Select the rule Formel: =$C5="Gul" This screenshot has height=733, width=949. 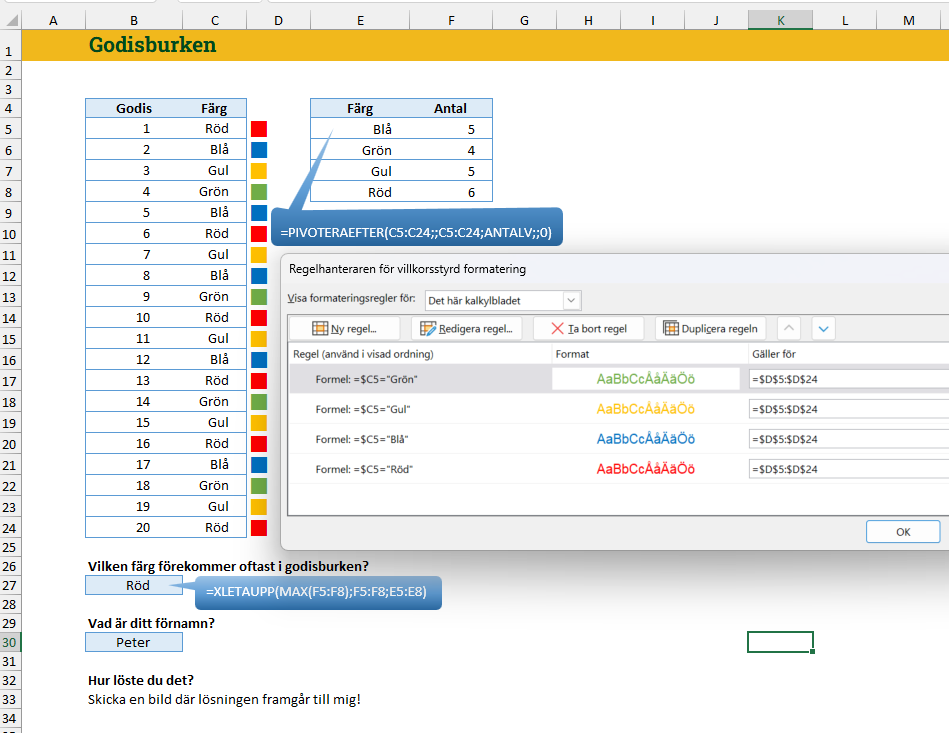(363, 409)
